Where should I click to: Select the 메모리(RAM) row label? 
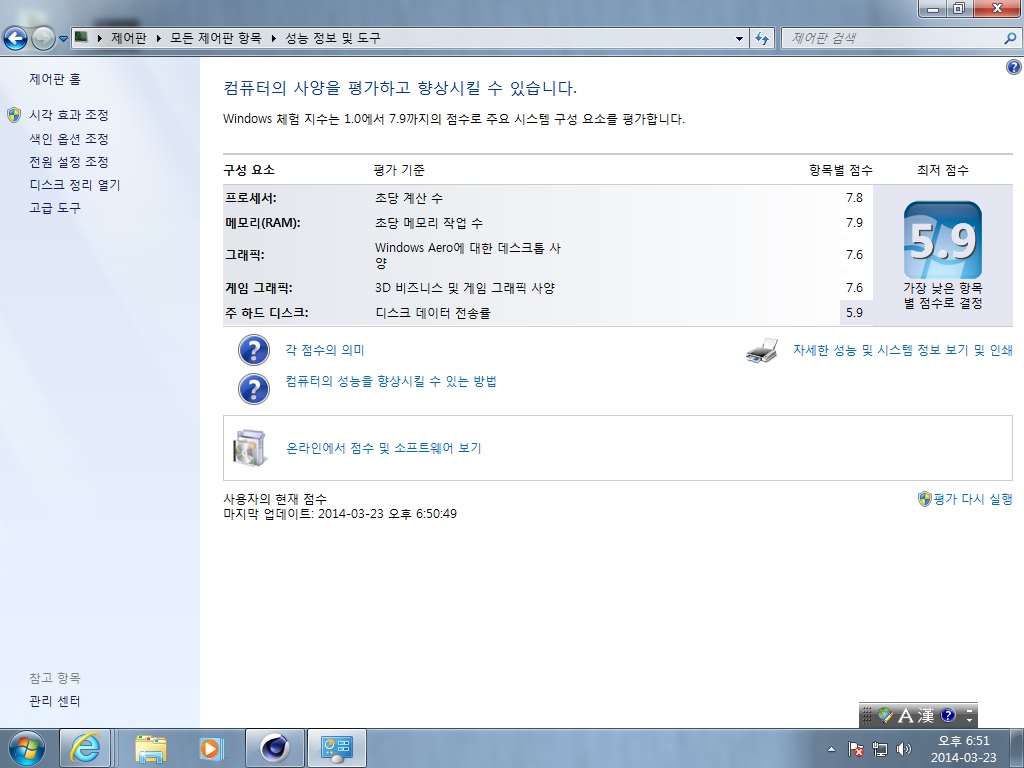263,223
